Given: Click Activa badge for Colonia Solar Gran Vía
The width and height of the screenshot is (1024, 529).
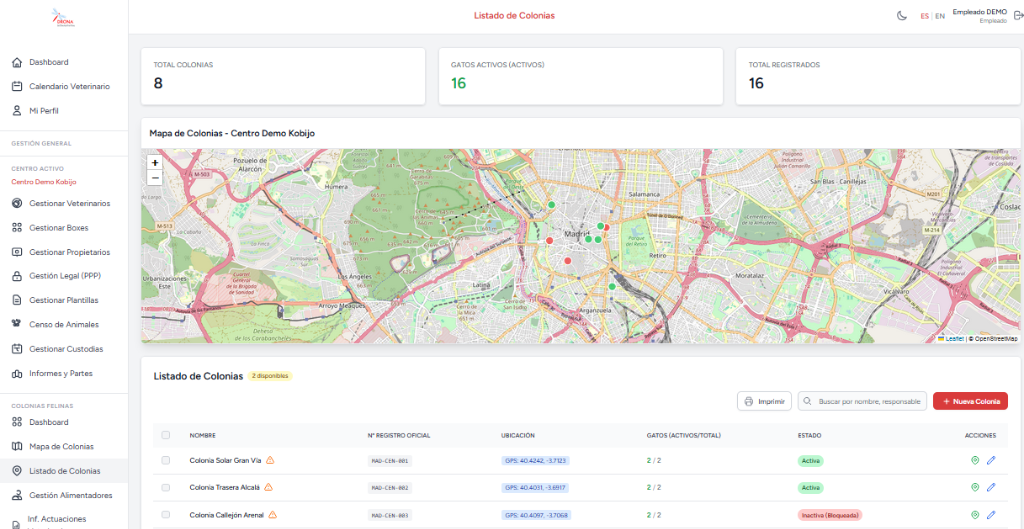Looking at the screenshot, I should tap(810, 460).
